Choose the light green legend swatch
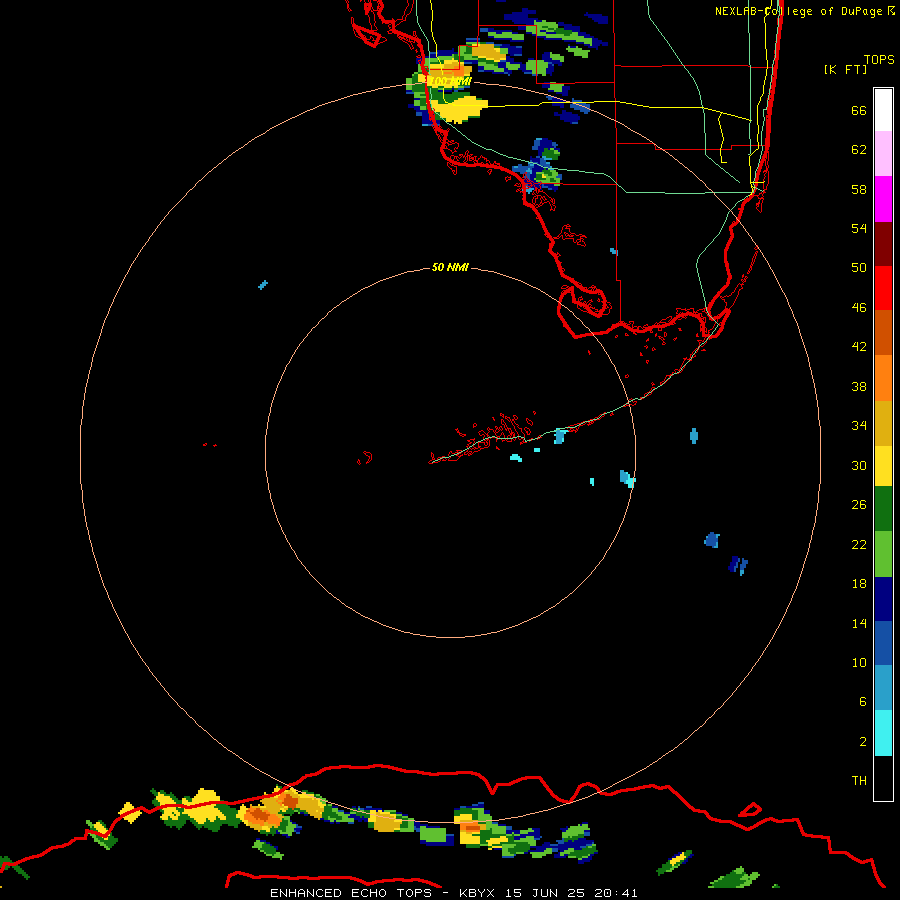This screenshot has width=900, height=900. pyautogui.click(x=883, y=554)
